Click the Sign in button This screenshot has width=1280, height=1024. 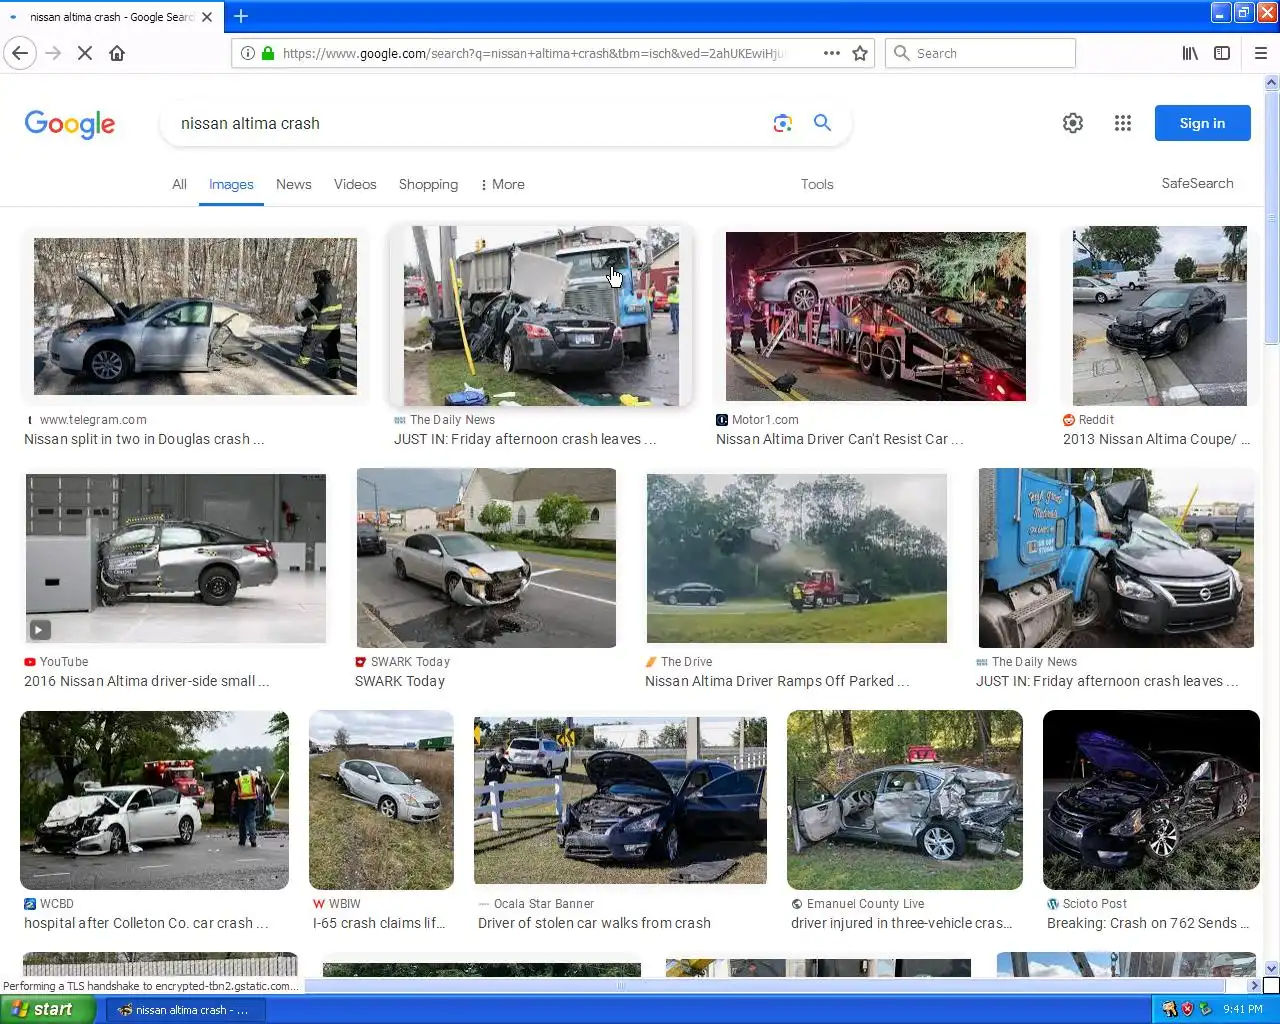pos(1202,123)
